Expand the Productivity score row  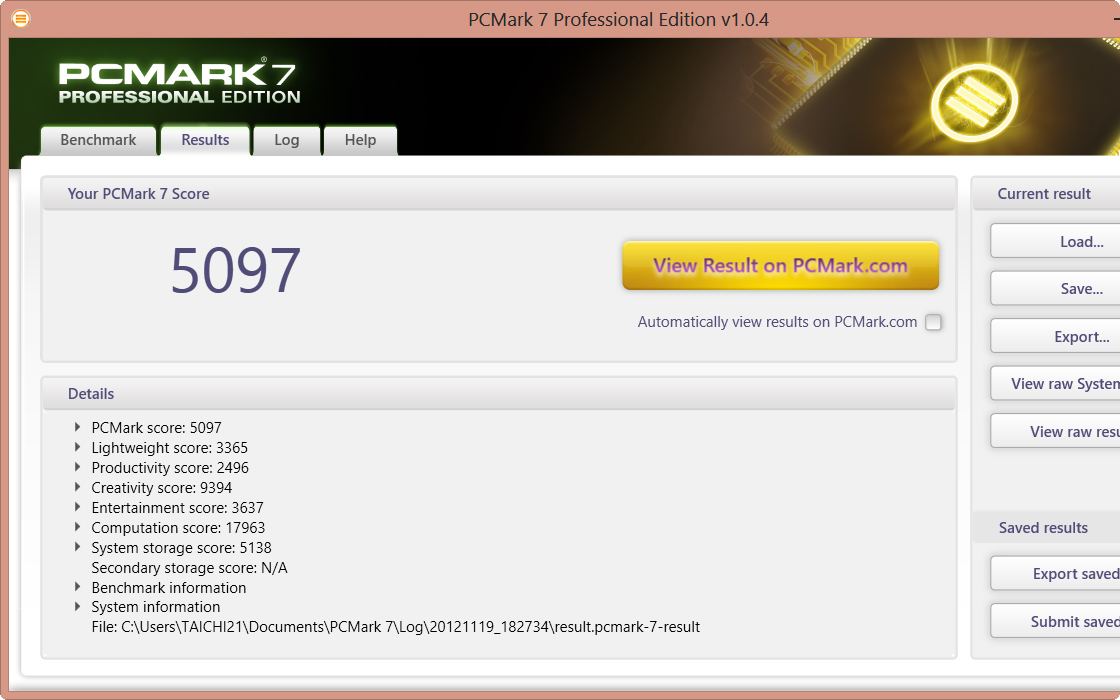pos(77,467)
